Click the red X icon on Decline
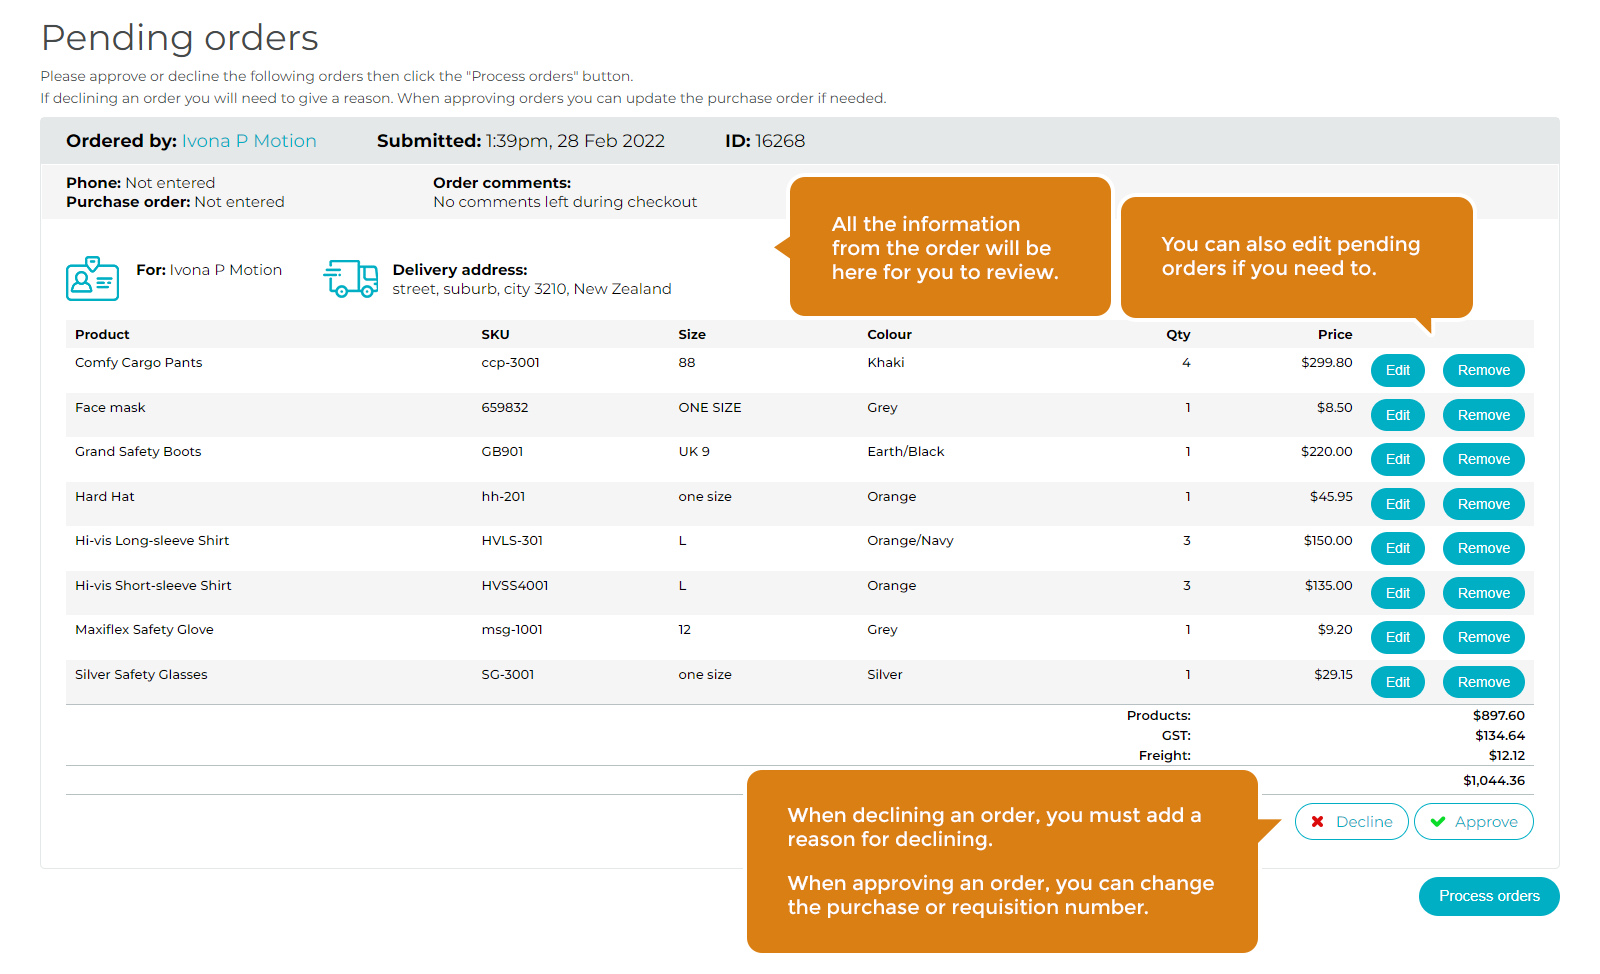1600x974 pixels. click(1317, 822)
